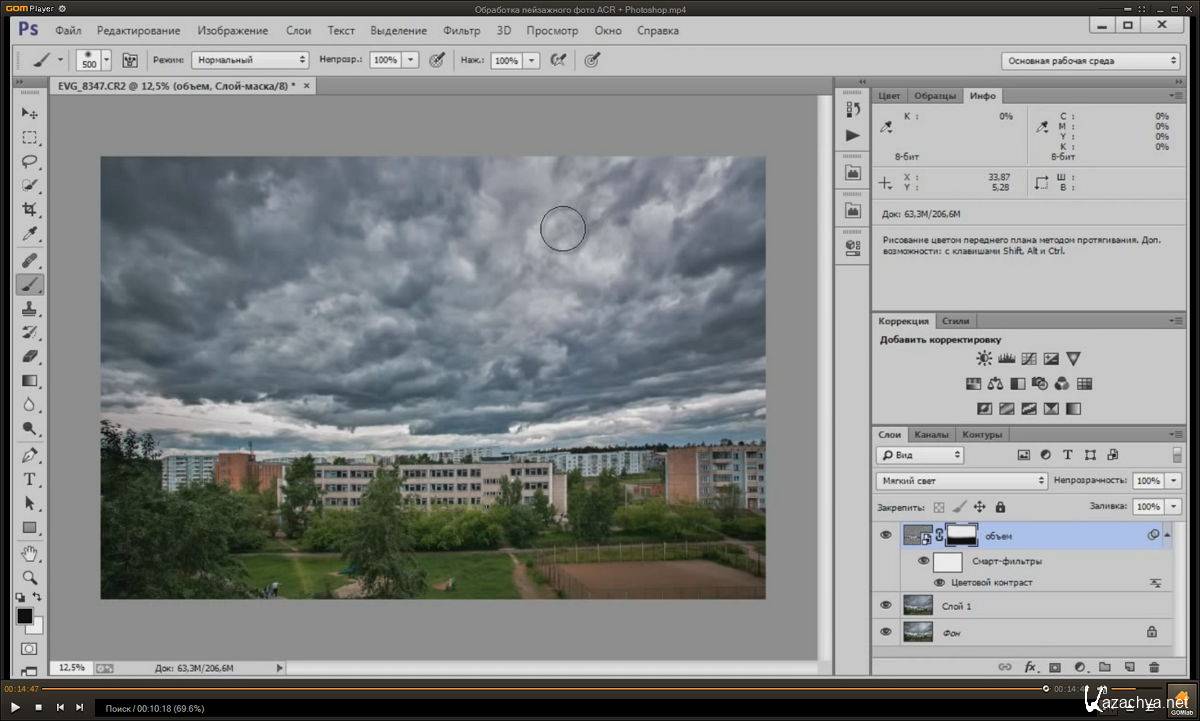Click the layer mask thumbnail of объем
1200x721 pixels.
961,536
